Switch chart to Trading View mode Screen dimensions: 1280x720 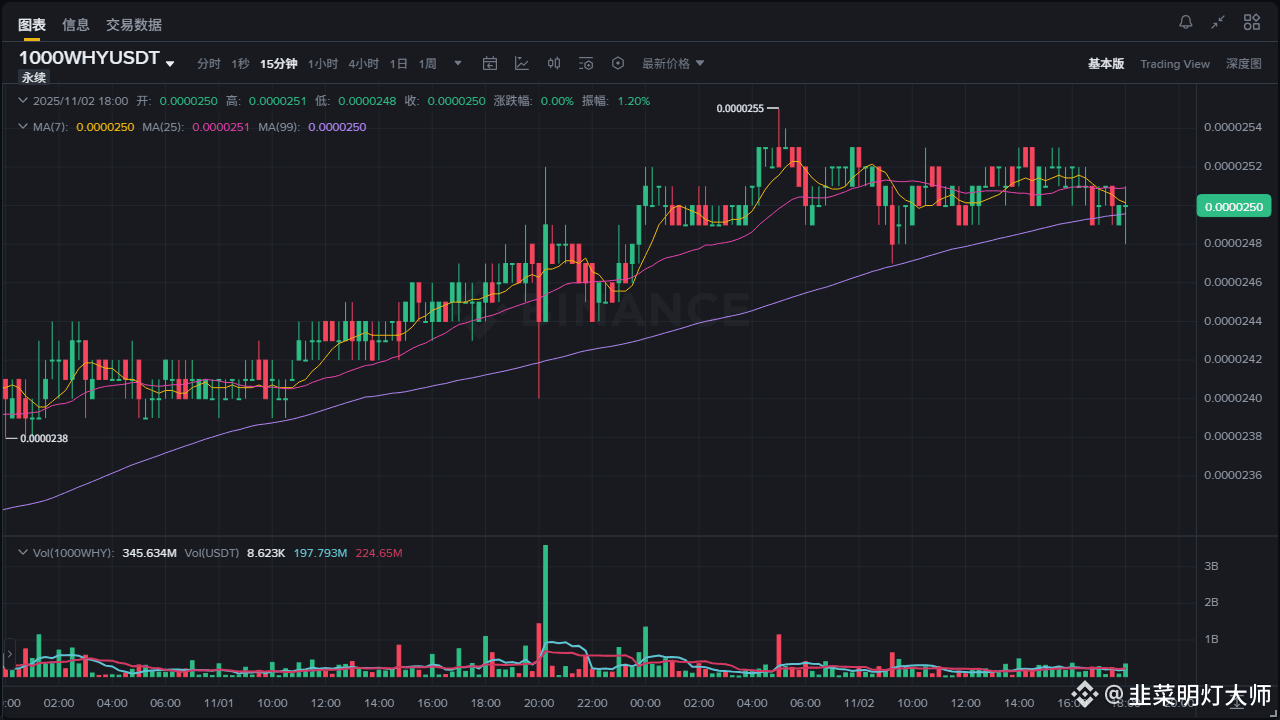tap(1175, 63)
